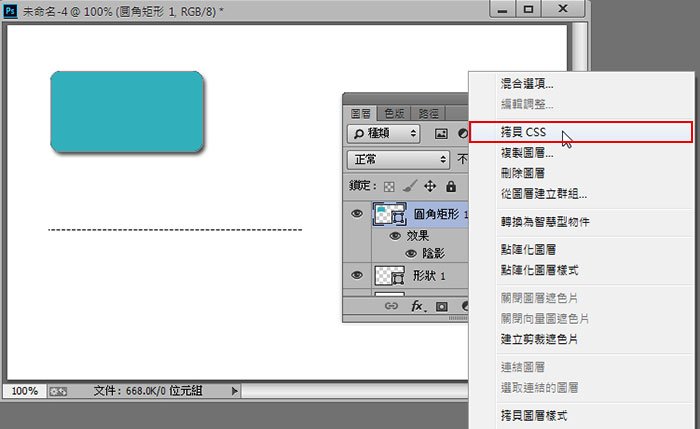Click the 文件: 668.0K/0 位元組 status text
The height and width of the screenshot is (429, 700).
148,391
